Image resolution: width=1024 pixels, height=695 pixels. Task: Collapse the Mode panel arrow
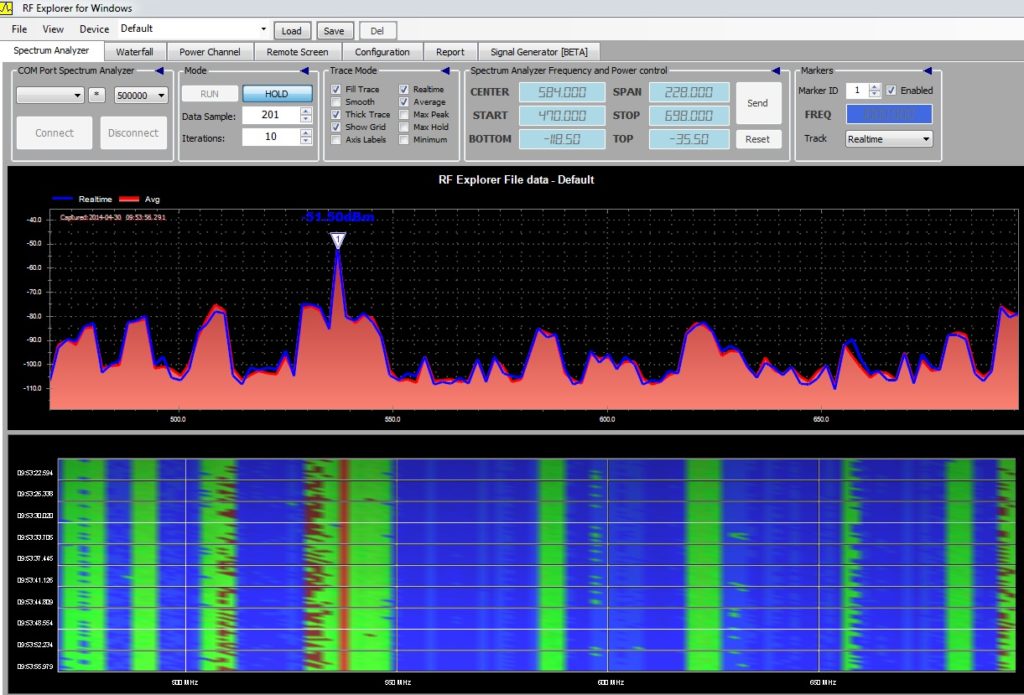pyautogui.click(x=304, y=71)
